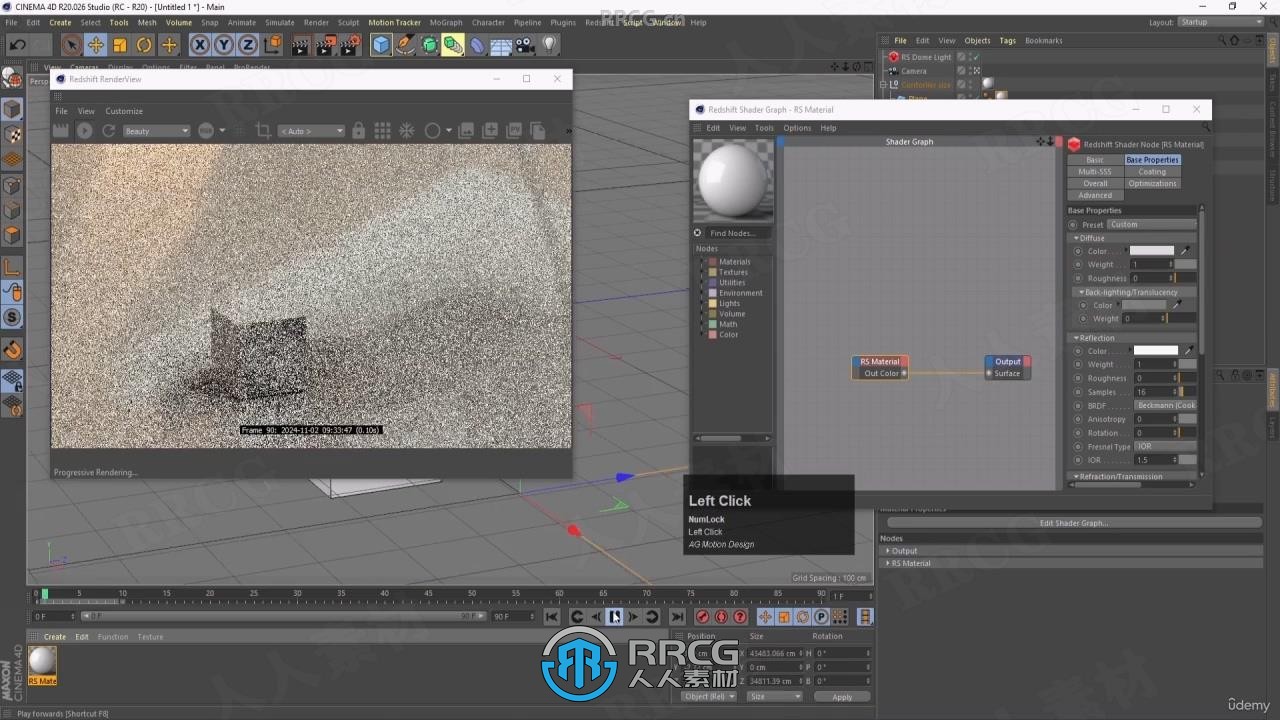Image resolution: width=1280 pixels, height=720 pixels.
Task: Switch to the Coating tab
Action: [1152, 172]
